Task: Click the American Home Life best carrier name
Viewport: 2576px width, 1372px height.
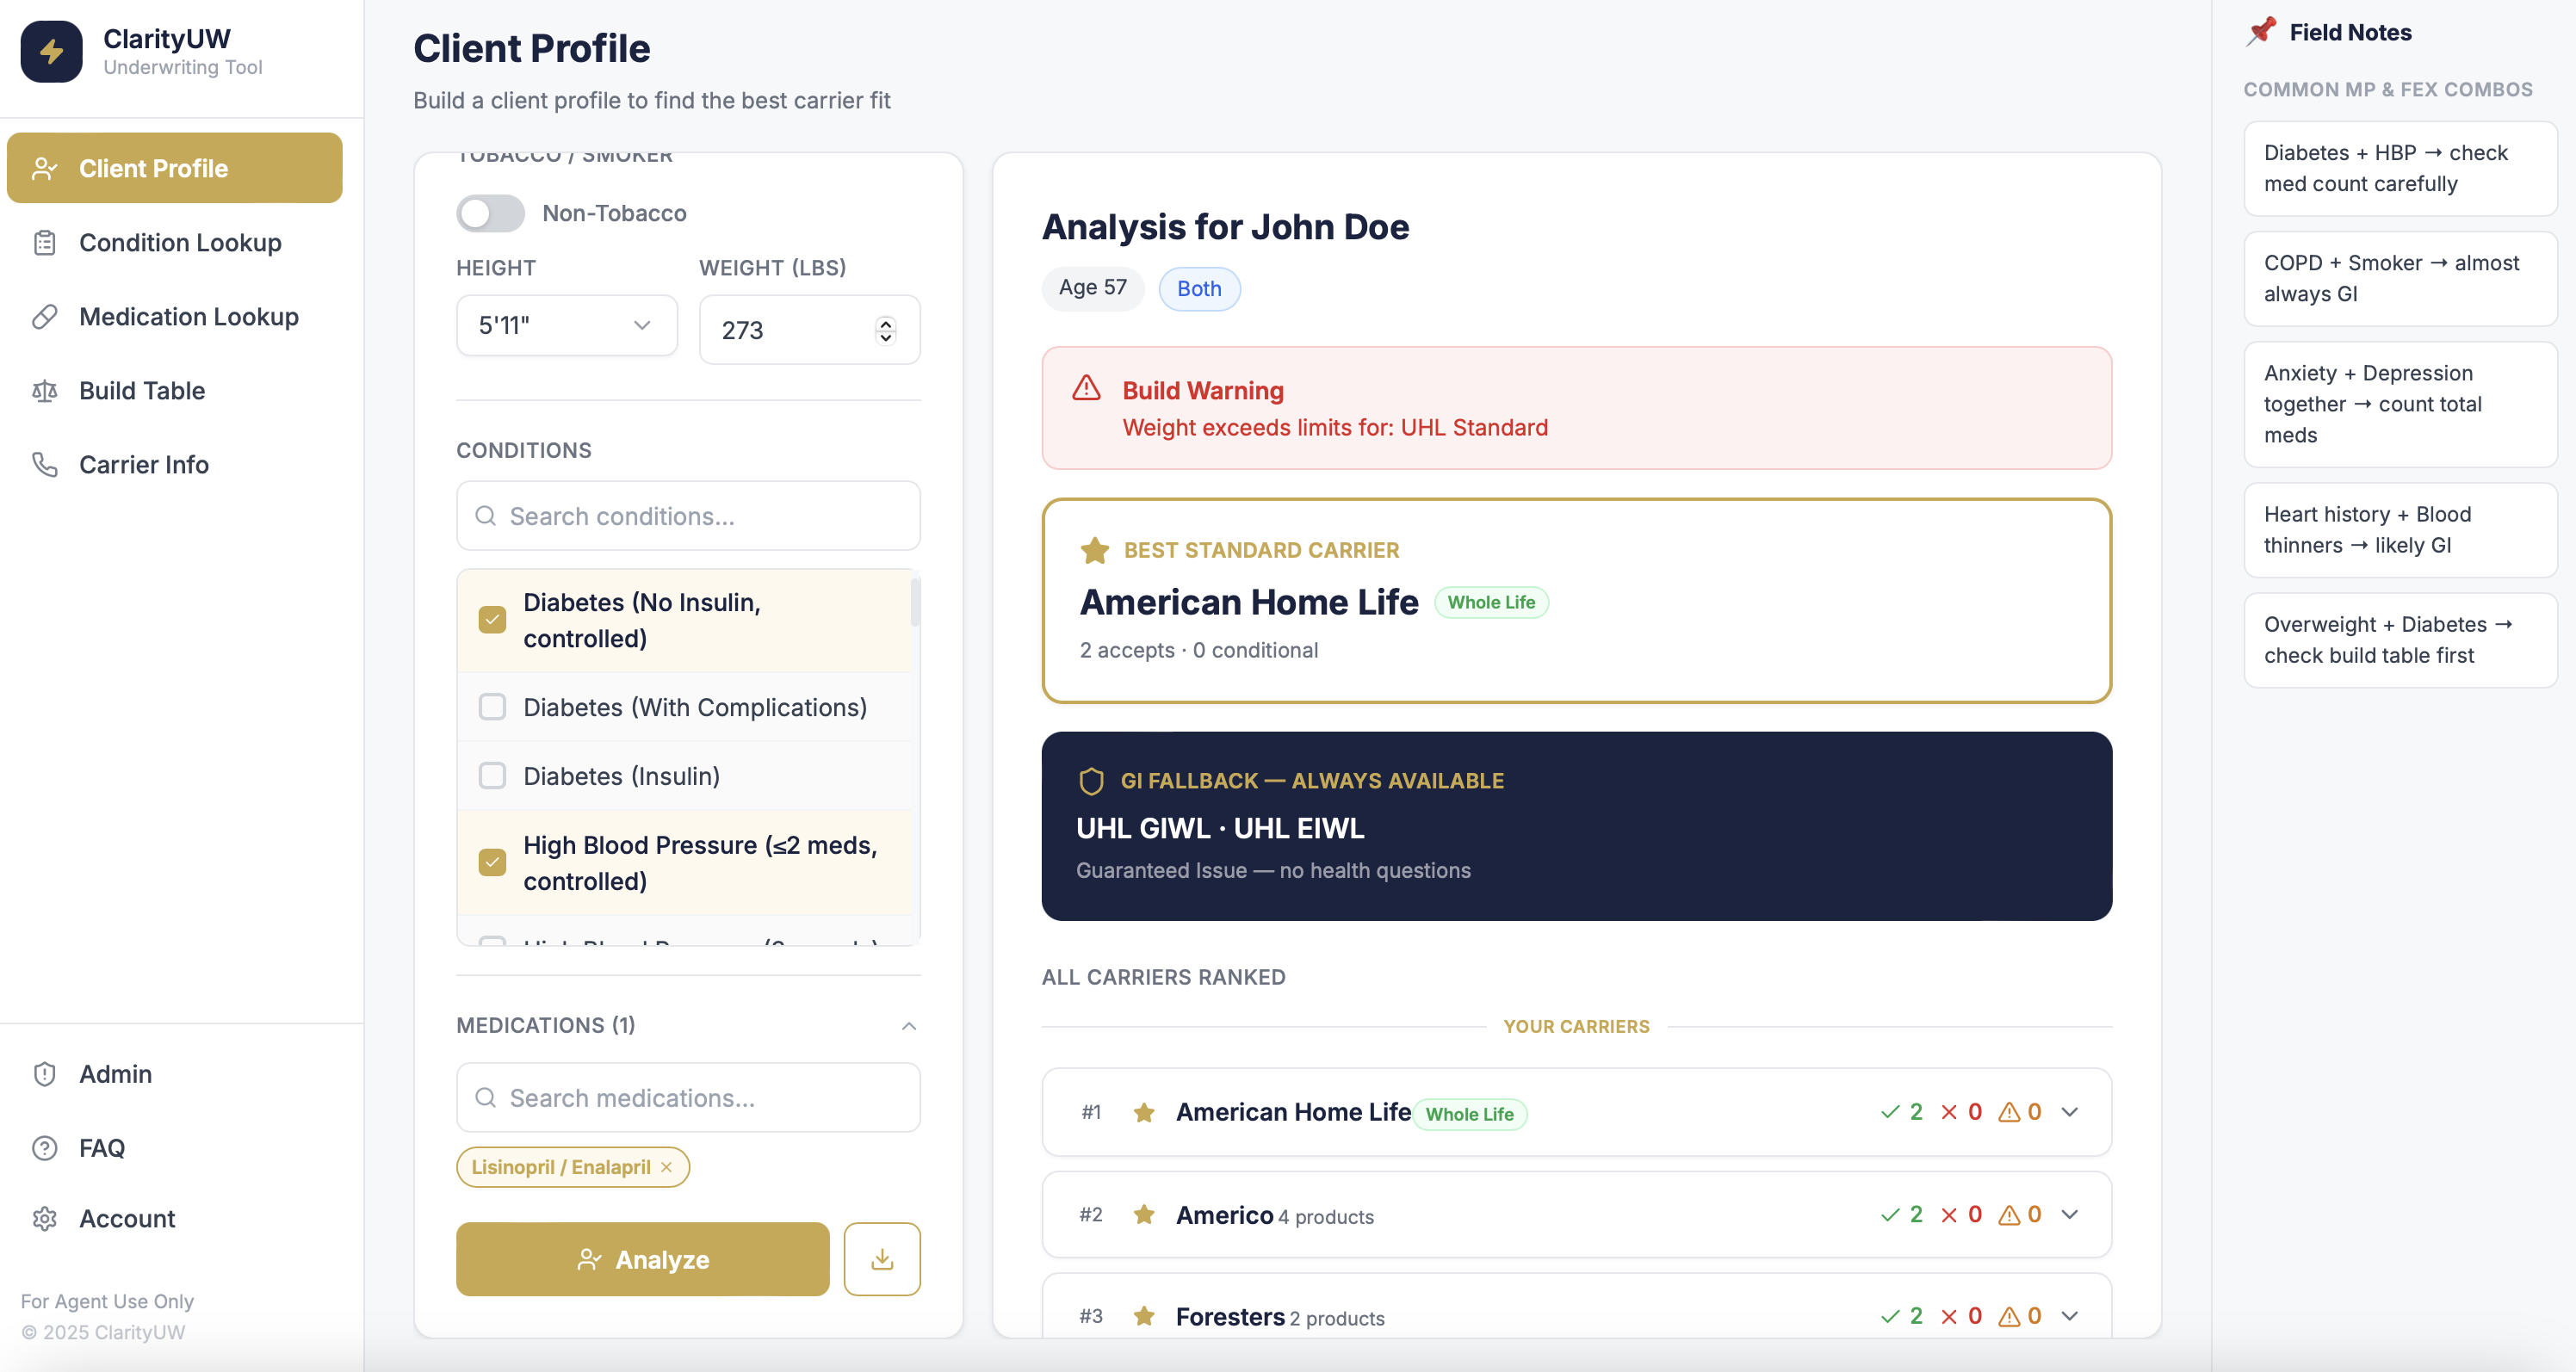Action: 1249,602
